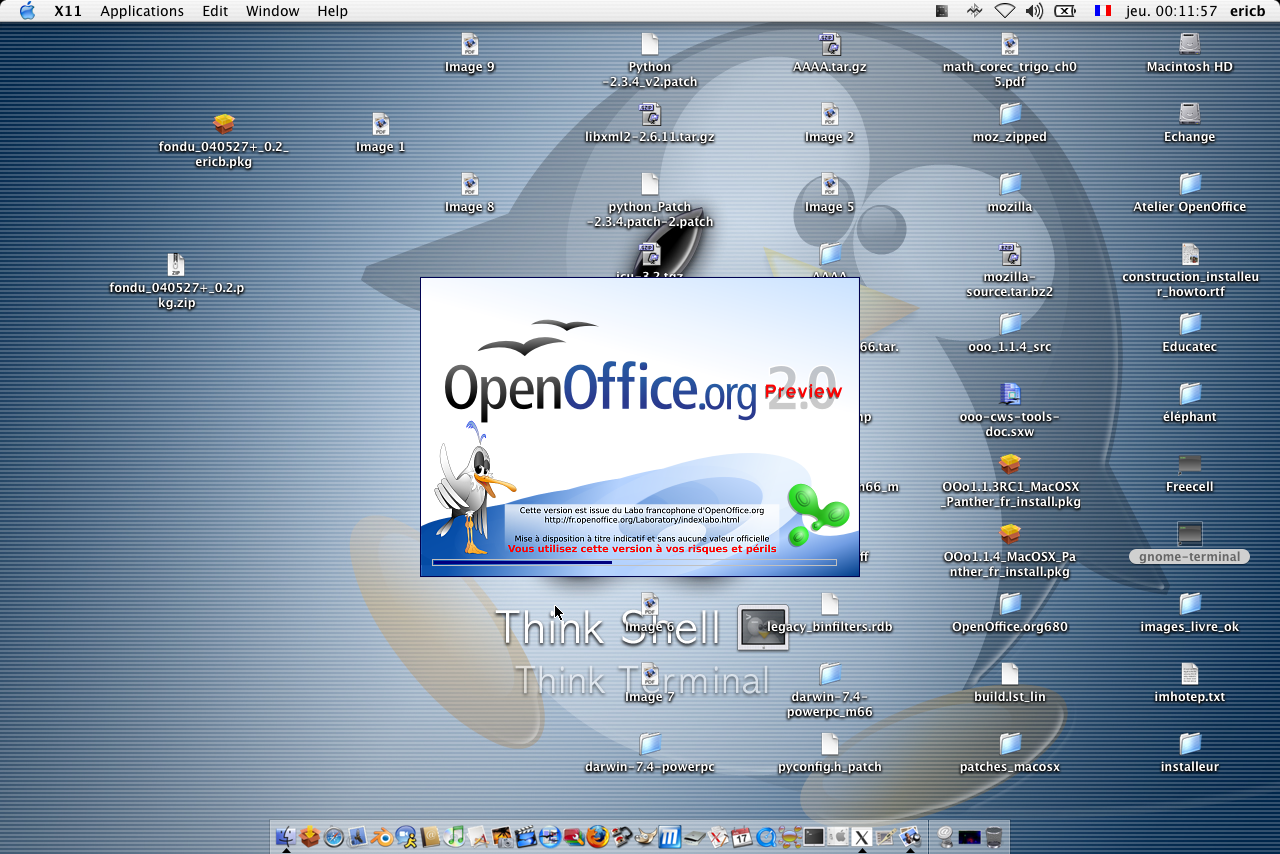Open GIMP from the Dock
The width and height of the screenshot is (1280, 854).
[645, 837]
